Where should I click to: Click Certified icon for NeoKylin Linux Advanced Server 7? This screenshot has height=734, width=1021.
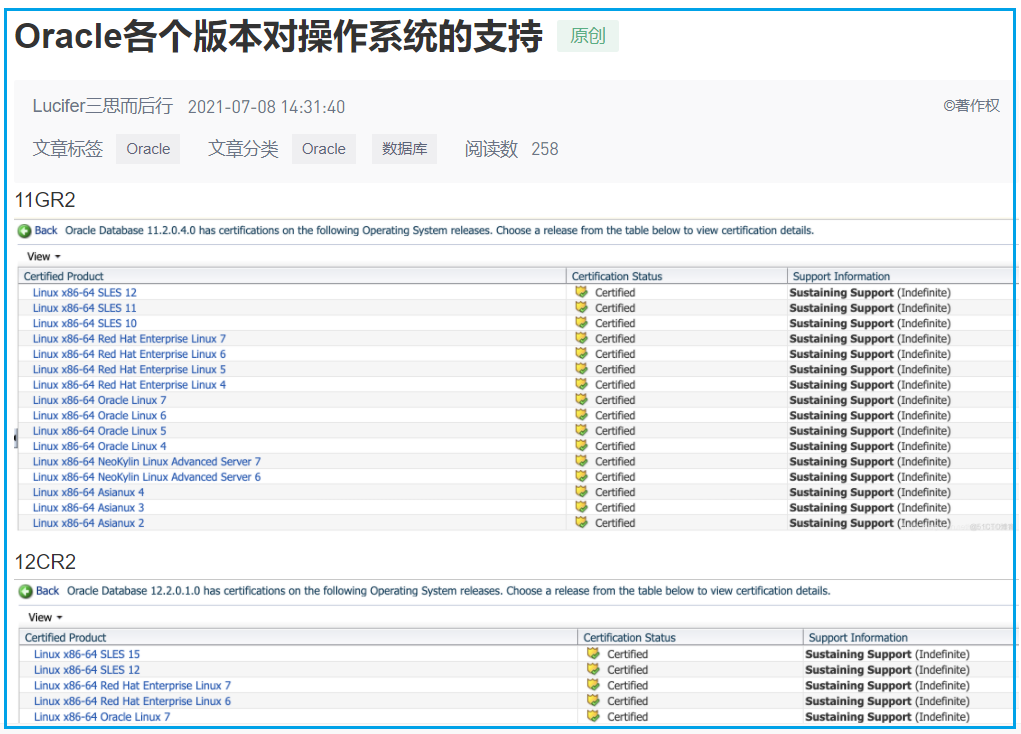point(581,461)
